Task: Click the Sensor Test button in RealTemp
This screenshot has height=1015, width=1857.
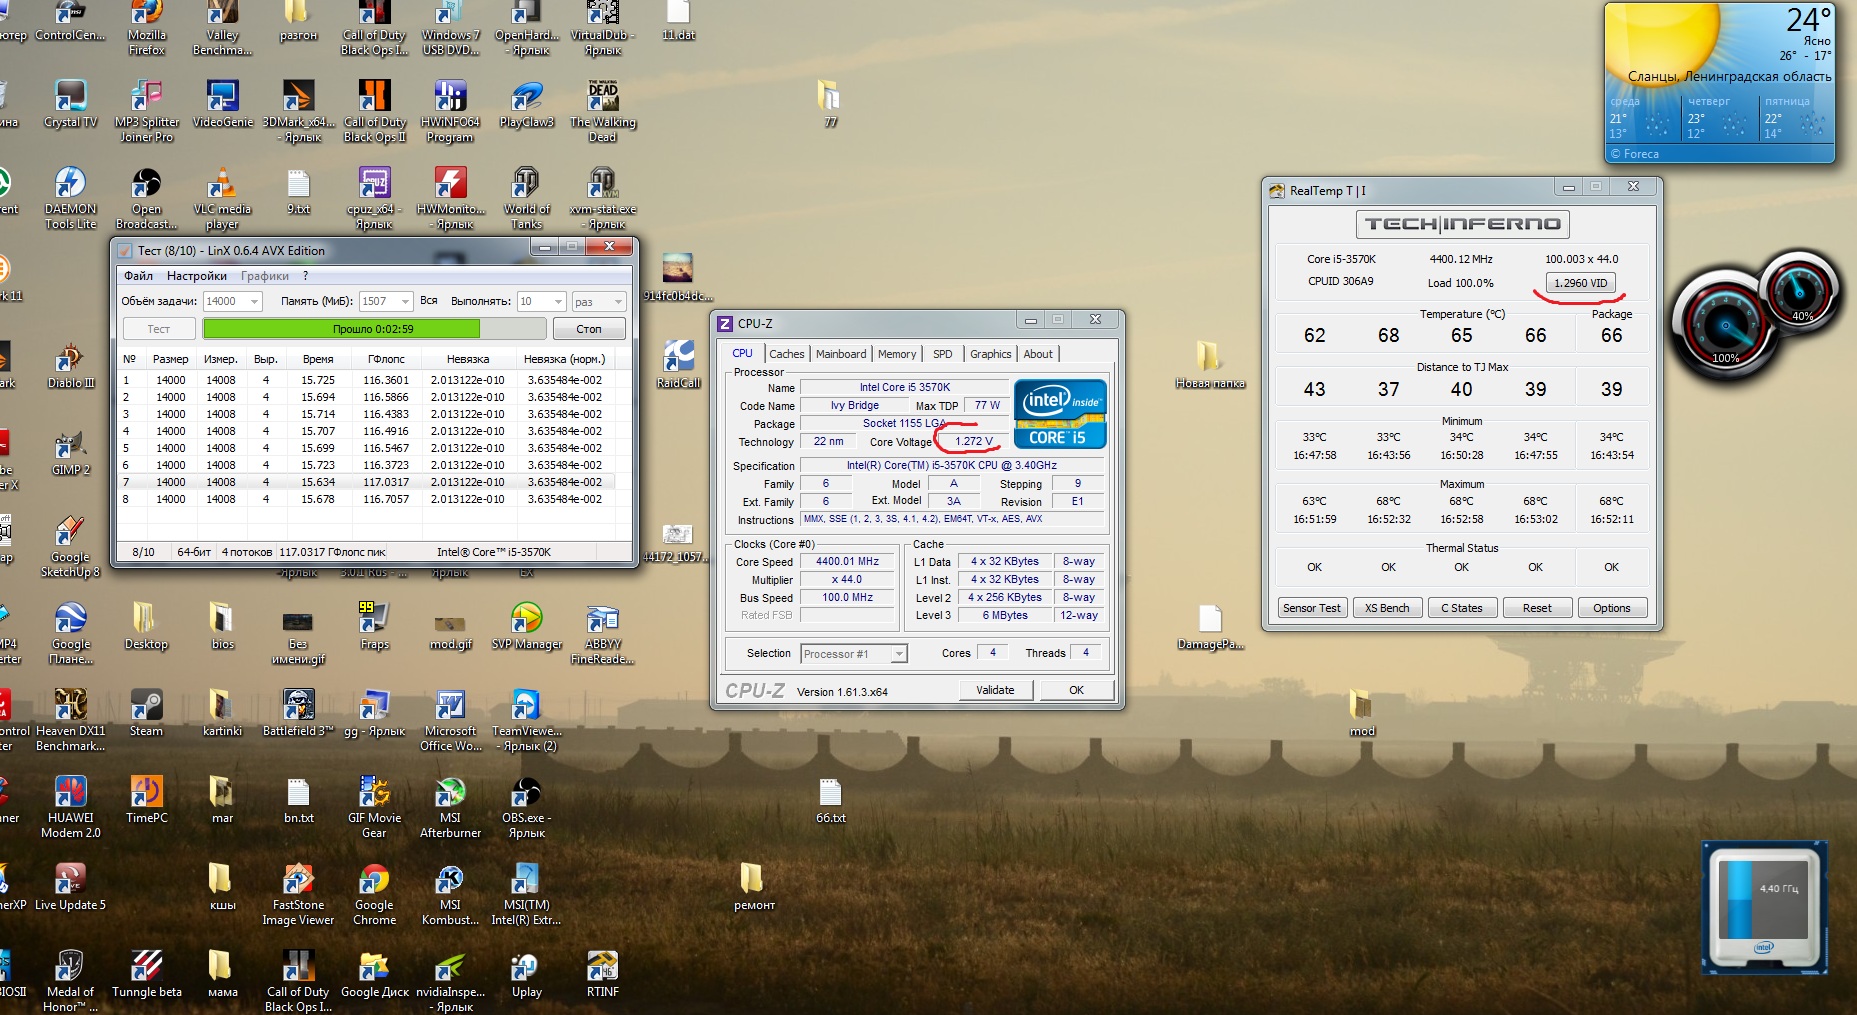Action: (1311, 608)
